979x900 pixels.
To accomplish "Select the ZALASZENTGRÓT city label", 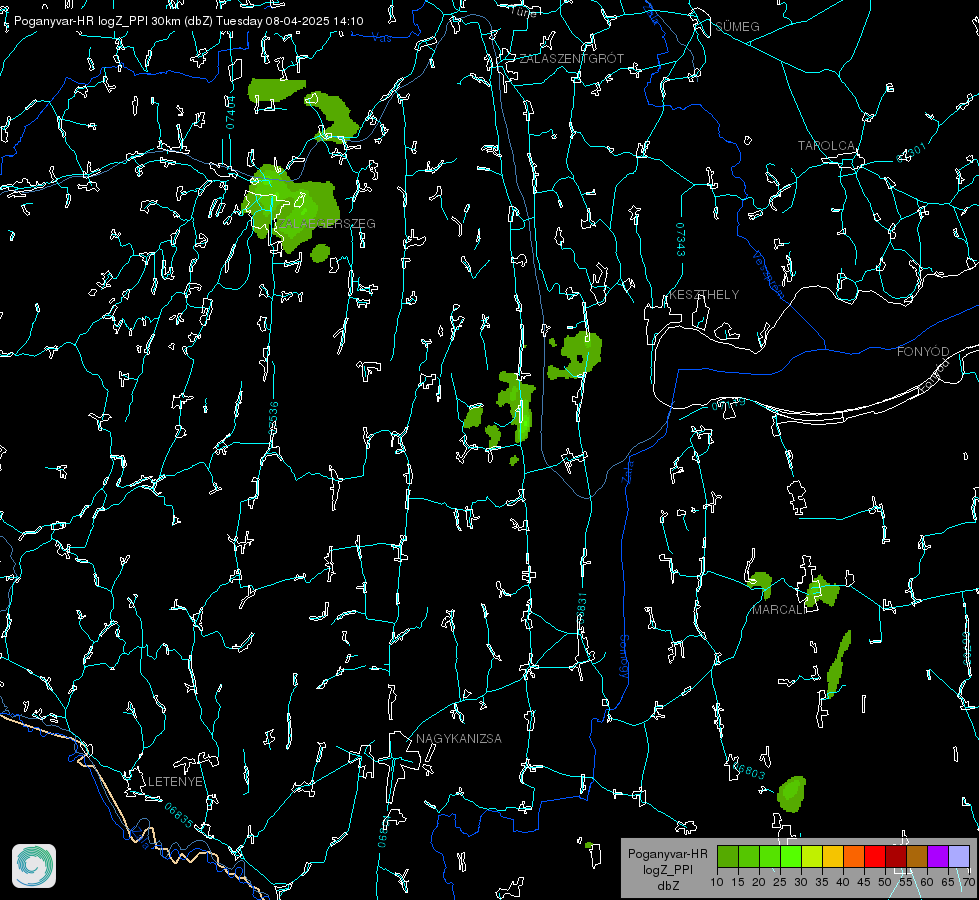I will point(572,59).
